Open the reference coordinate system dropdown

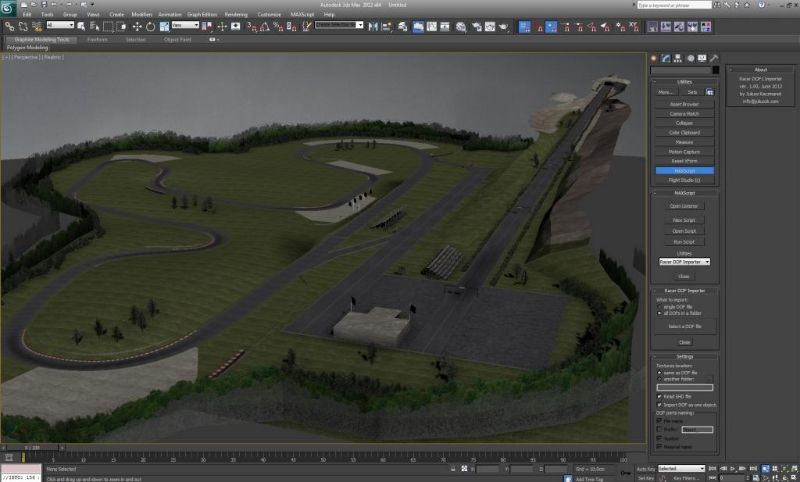point(184,26)
